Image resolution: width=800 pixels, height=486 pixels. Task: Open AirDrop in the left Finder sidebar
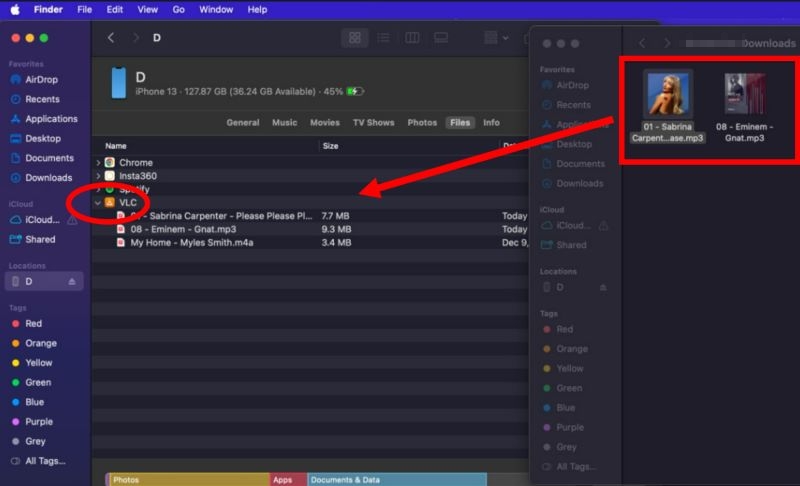click(x=41, y=80)
